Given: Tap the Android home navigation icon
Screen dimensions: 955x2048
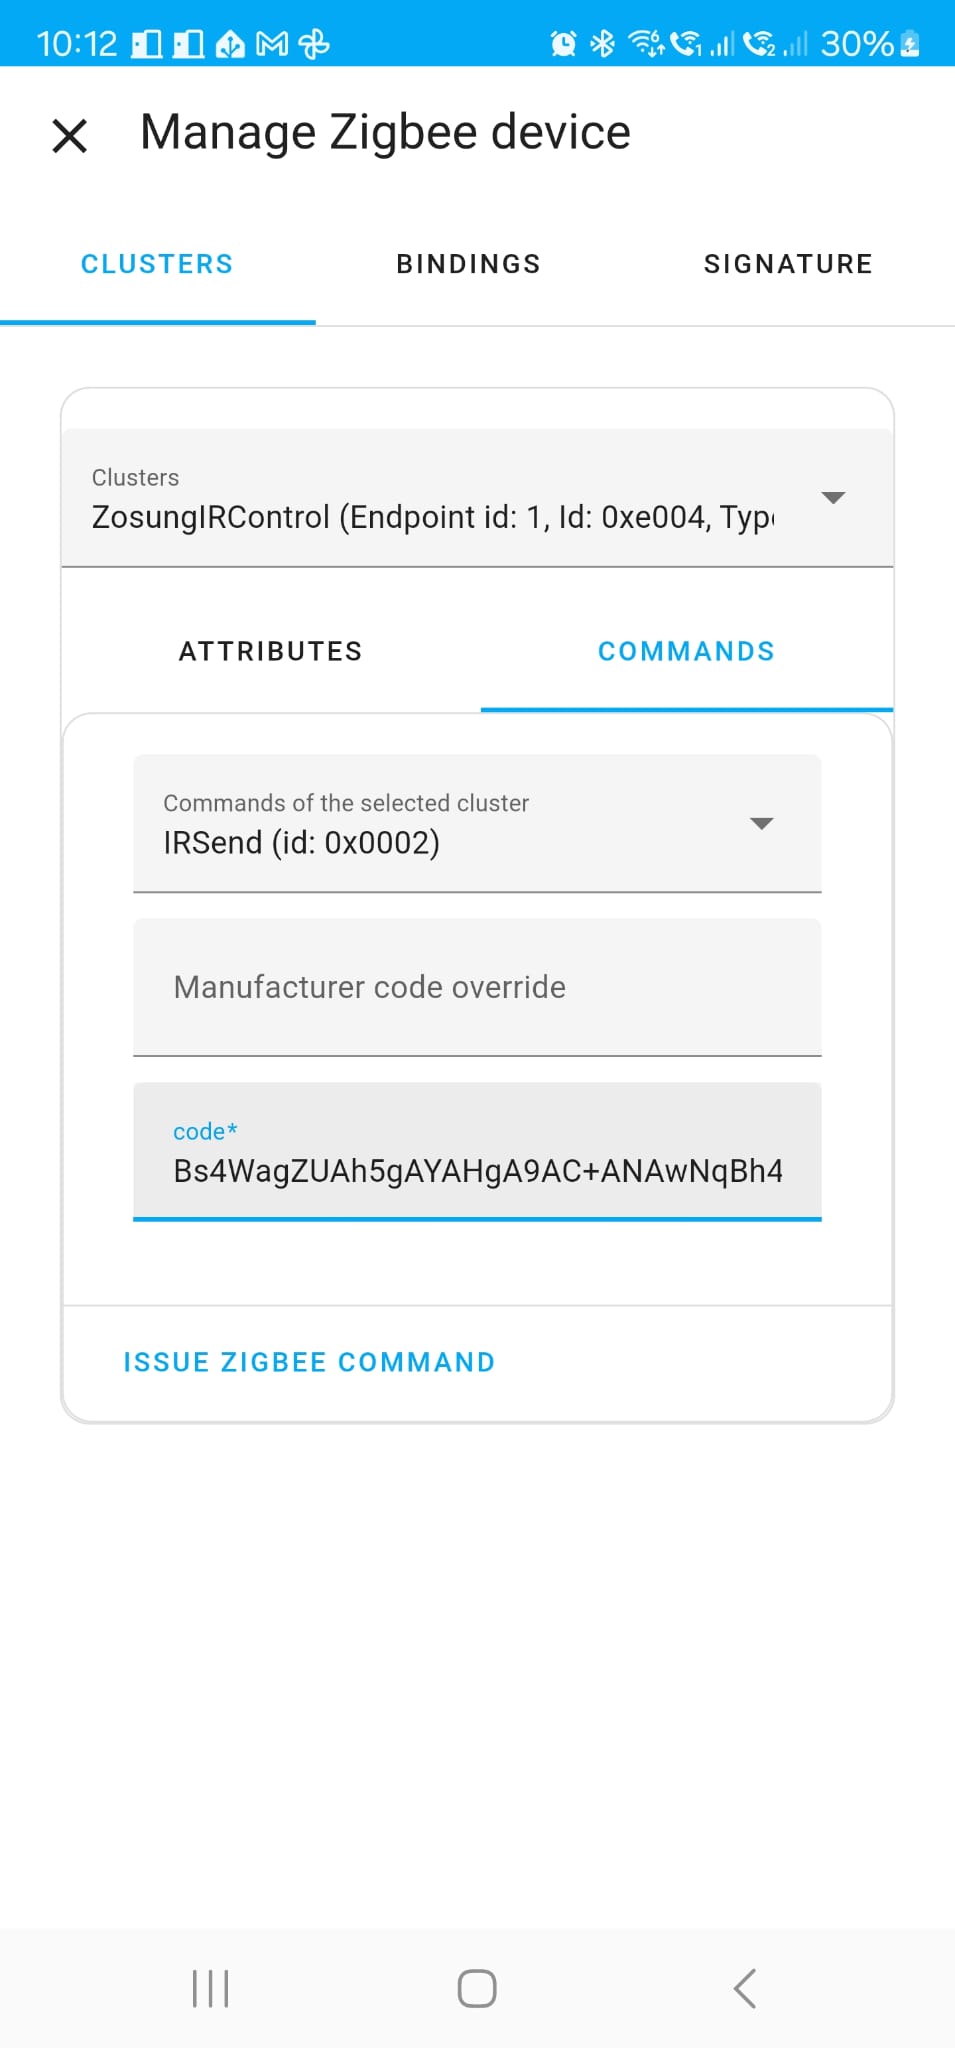Looking at the screenshot, I should (477, 1988).
